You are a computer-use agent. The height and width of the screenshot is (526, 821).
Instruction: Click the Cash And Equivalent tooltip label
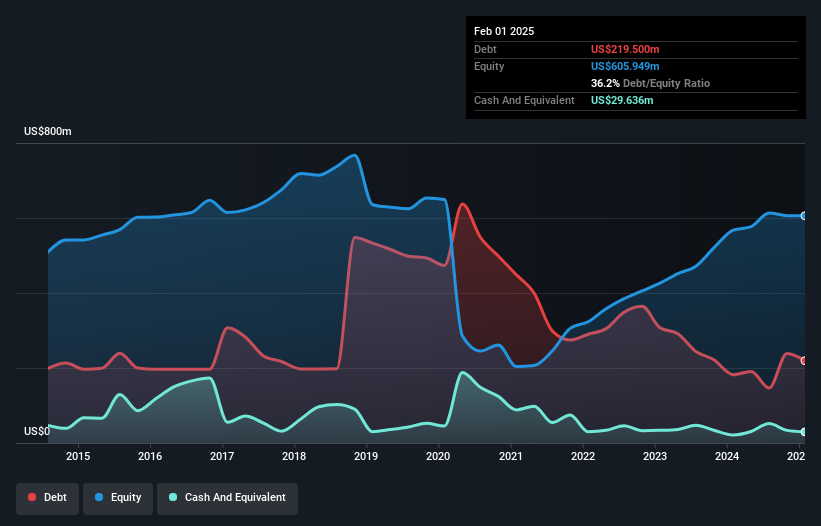pyautogui.click(x=524, y=100)
